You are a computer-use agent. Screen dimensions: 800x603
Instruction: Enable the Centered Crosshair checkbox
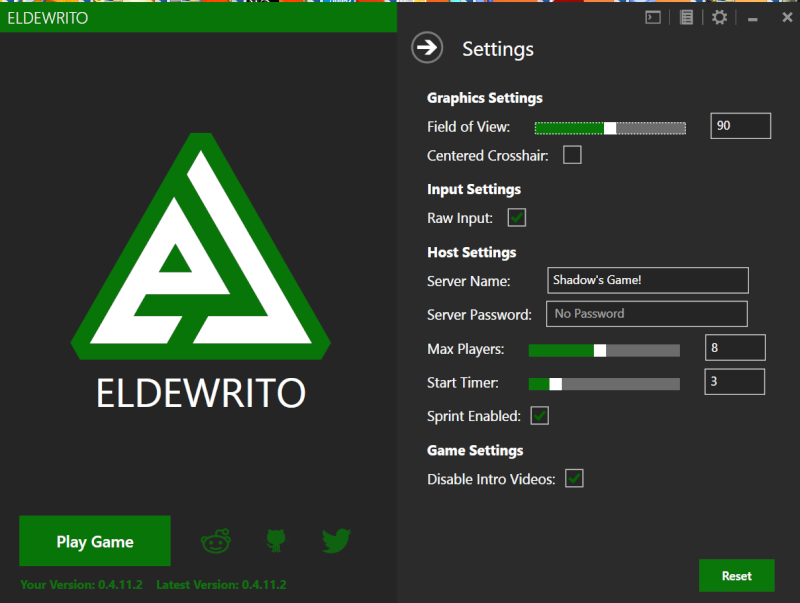point(572,155)
